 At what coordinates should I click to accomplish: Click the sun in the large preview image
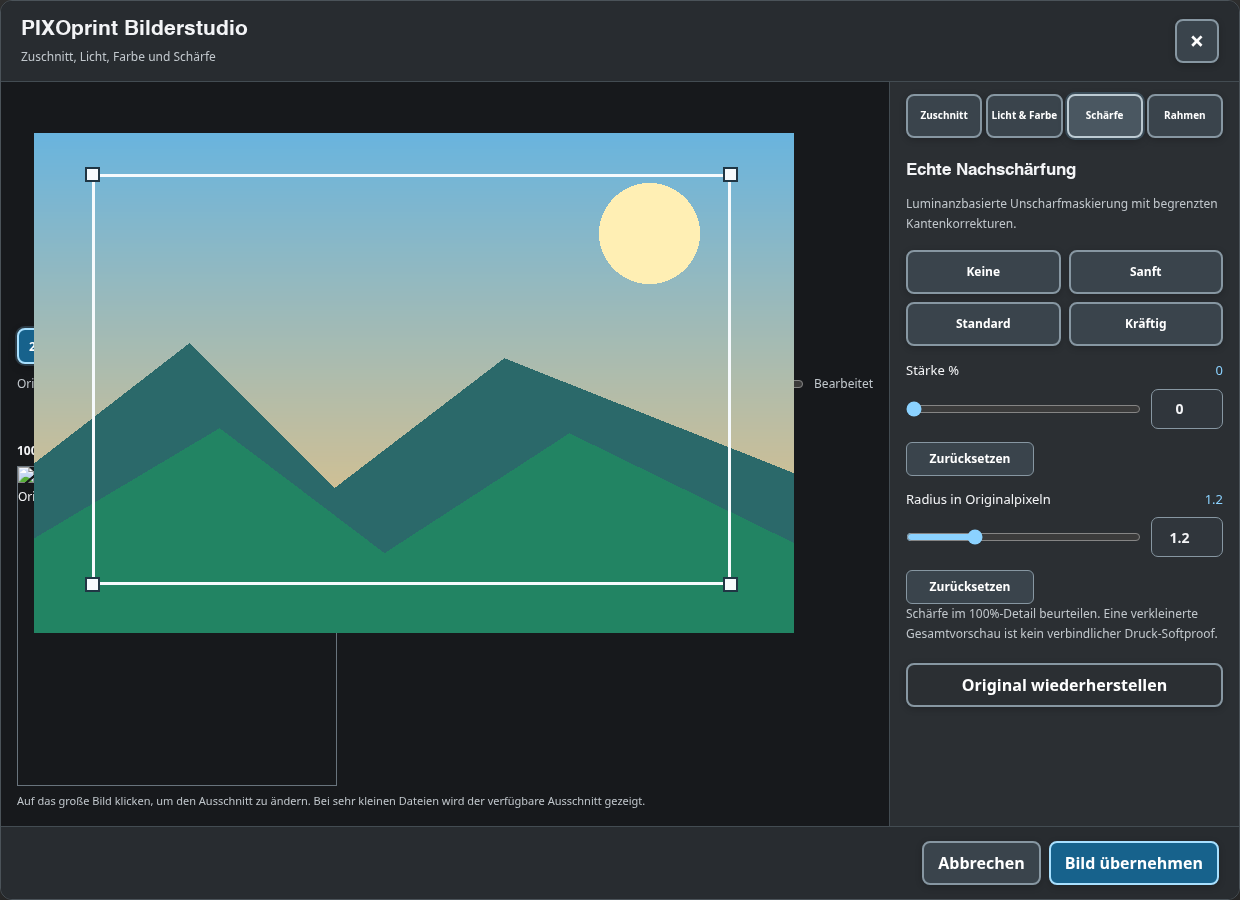tap(649, 233)
